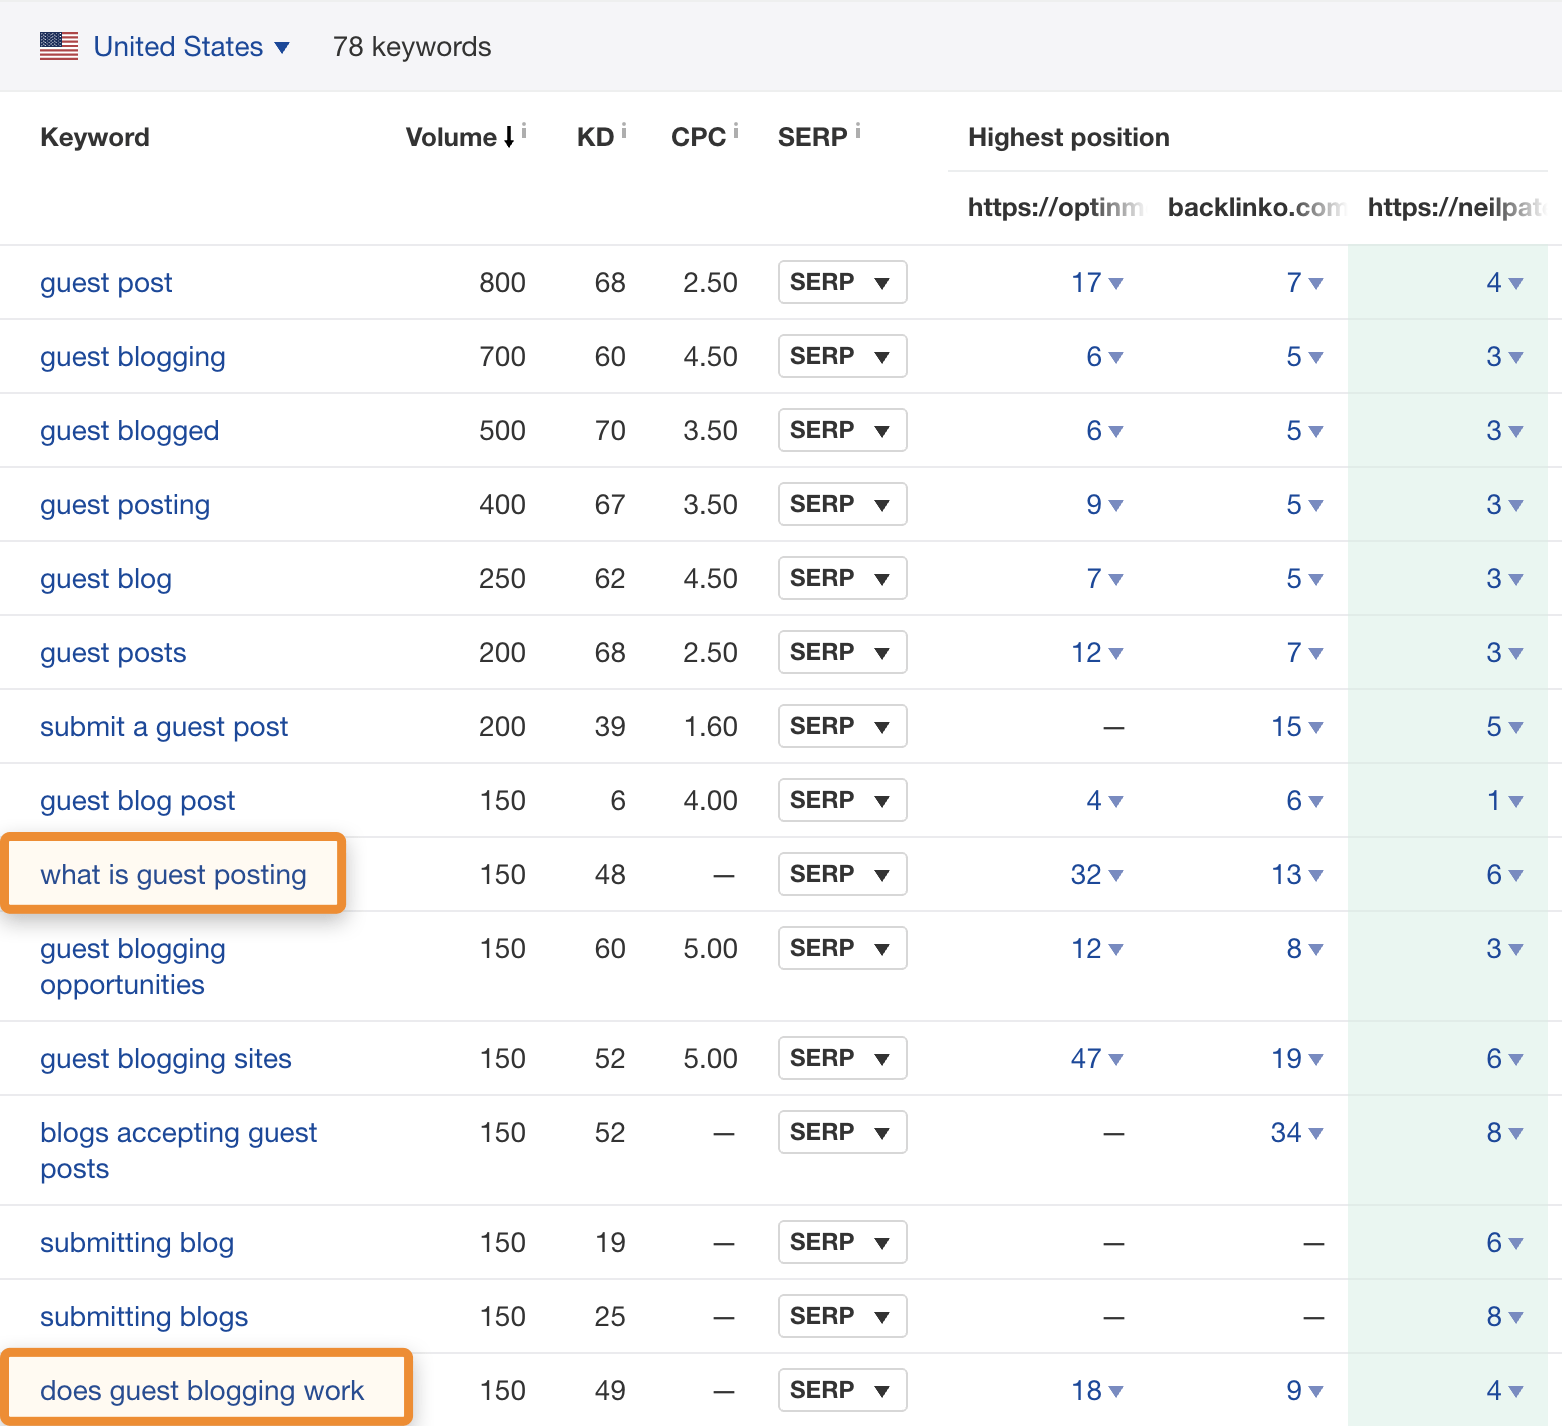The width and height of the screenshot is (1562, 1426).
Task: Click the CPC column info icon
Action: coord(737,128)
